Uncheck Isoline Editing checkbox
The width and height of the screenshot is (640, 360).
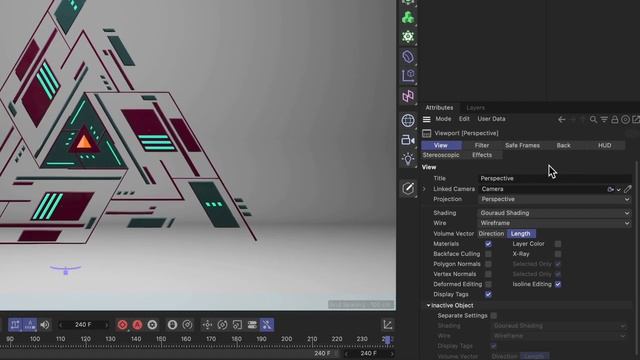click(558, 284)
